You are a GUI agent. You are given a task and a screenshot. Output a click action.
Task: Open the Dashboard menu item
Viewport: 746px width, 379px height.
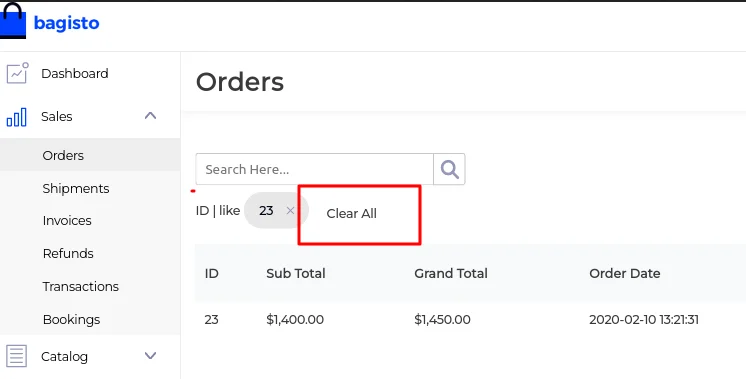(75, 73)
